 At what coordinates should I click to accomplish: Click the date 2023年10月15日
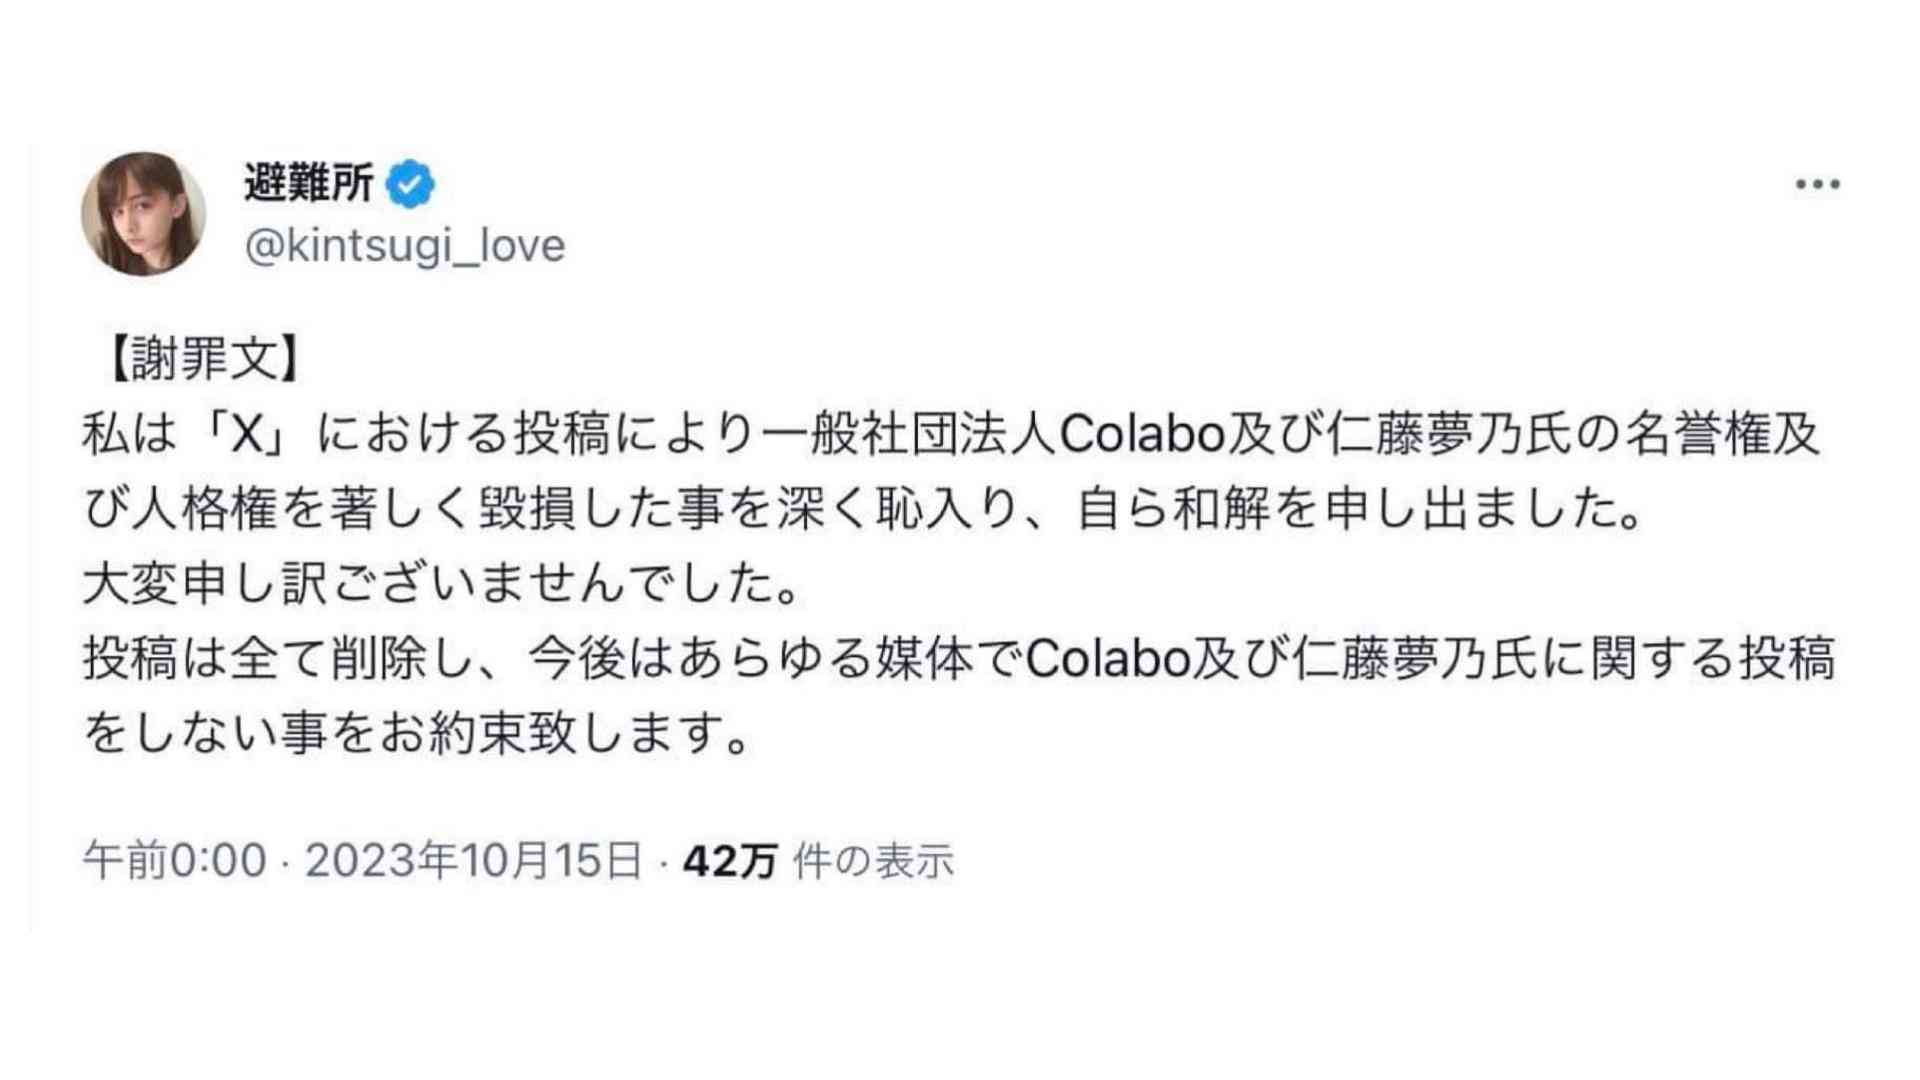point(473,861)
